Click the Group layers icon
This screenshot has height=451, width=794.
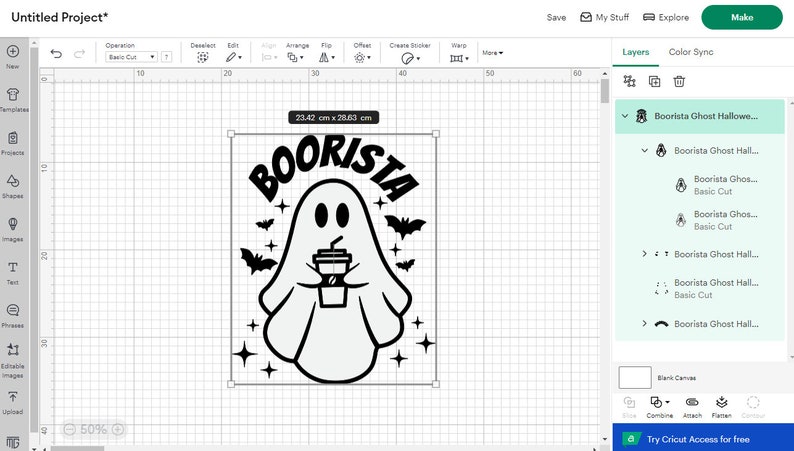click(629, 81)
